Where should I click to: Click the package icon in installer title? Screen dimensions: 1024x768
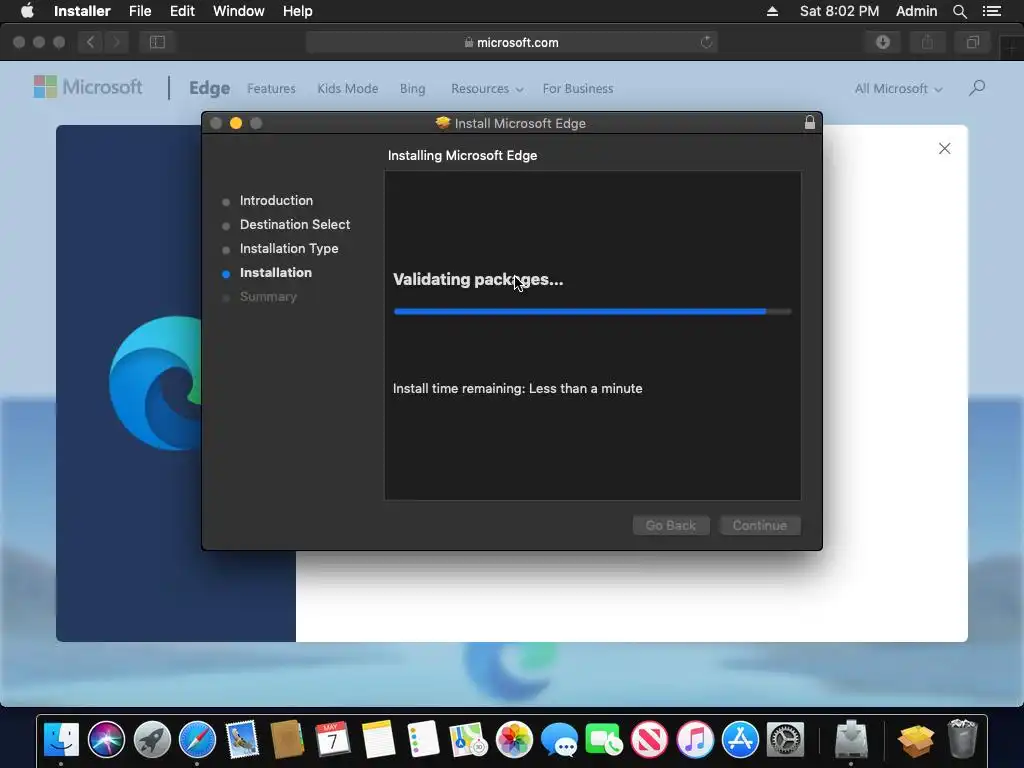pyautogui.click(x=443, y=123)
